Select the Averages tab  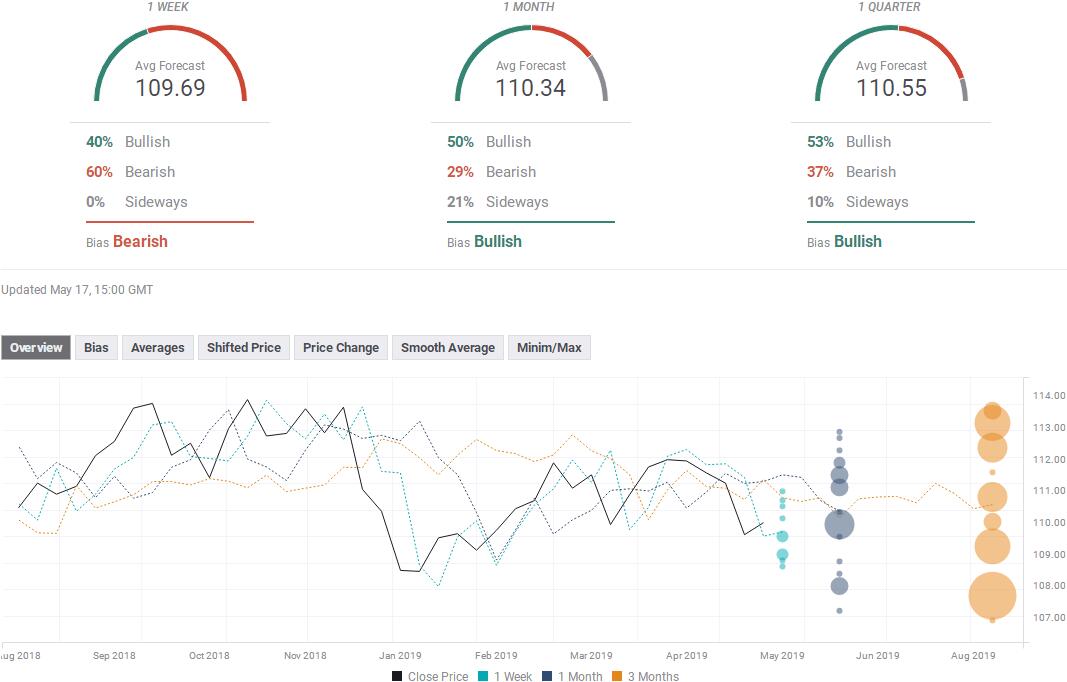157,348
